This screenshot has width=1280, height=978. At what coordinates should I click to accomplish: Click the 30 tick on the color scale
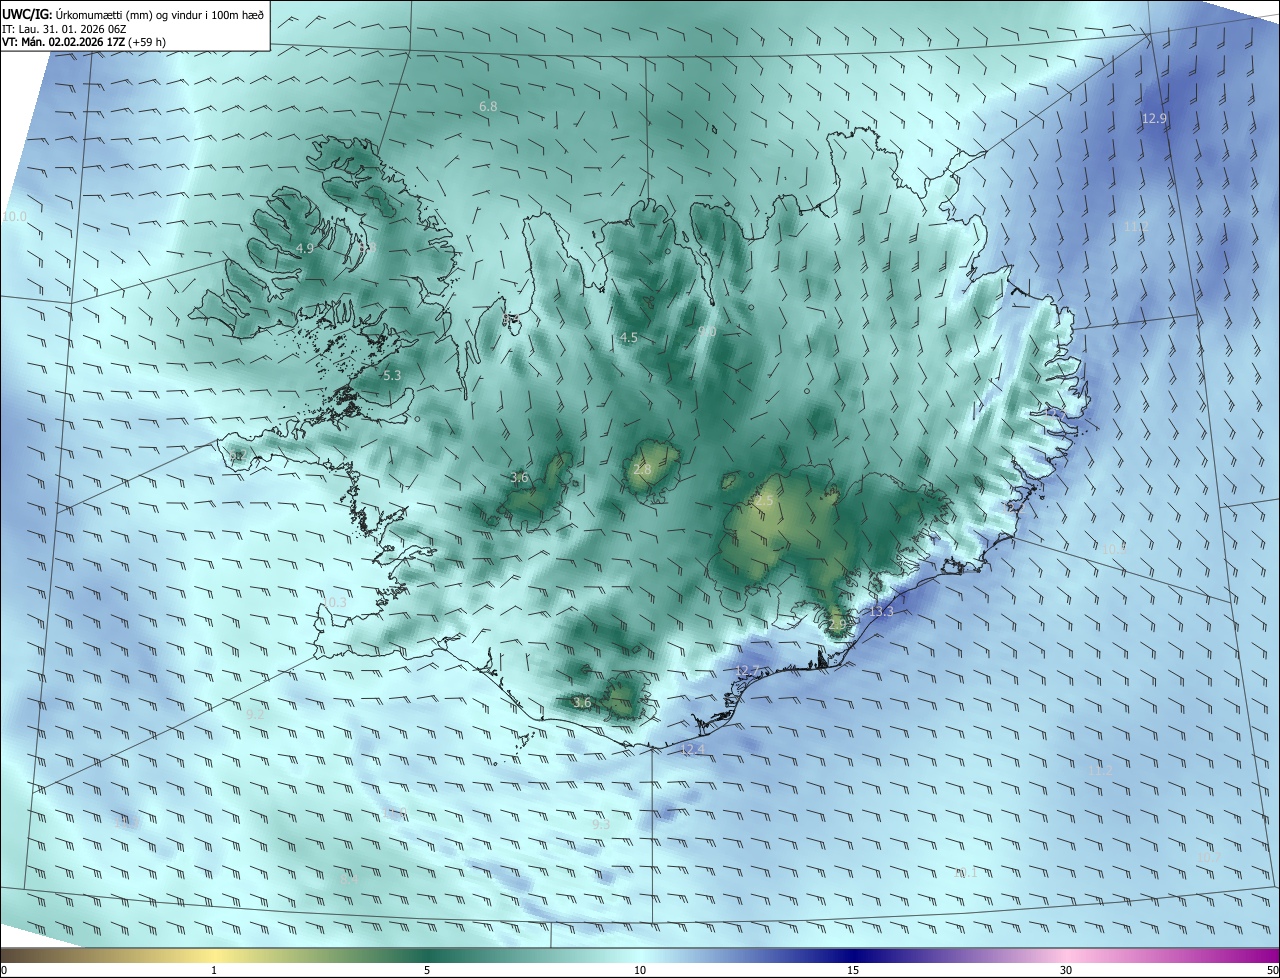(1066, 970)
